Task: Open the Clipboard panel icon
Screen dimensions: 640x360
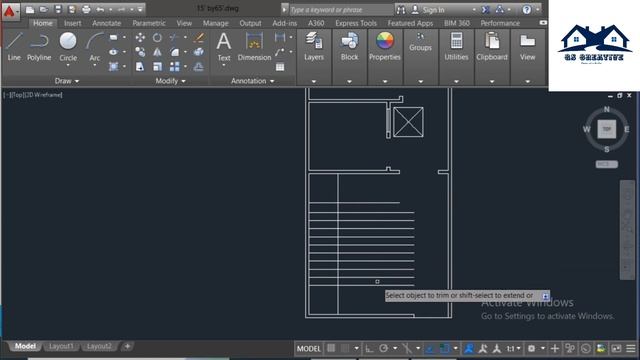Action: tap(492, 46)
